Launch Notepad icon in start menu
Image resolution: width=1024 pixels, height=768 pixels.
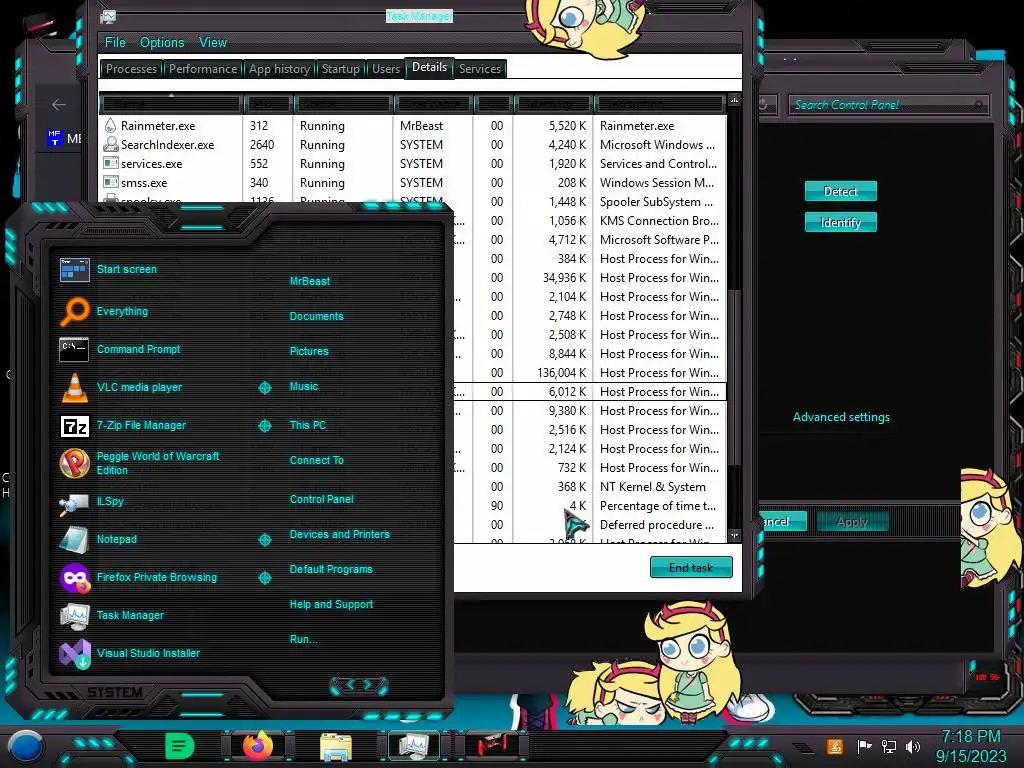[74, 540]
